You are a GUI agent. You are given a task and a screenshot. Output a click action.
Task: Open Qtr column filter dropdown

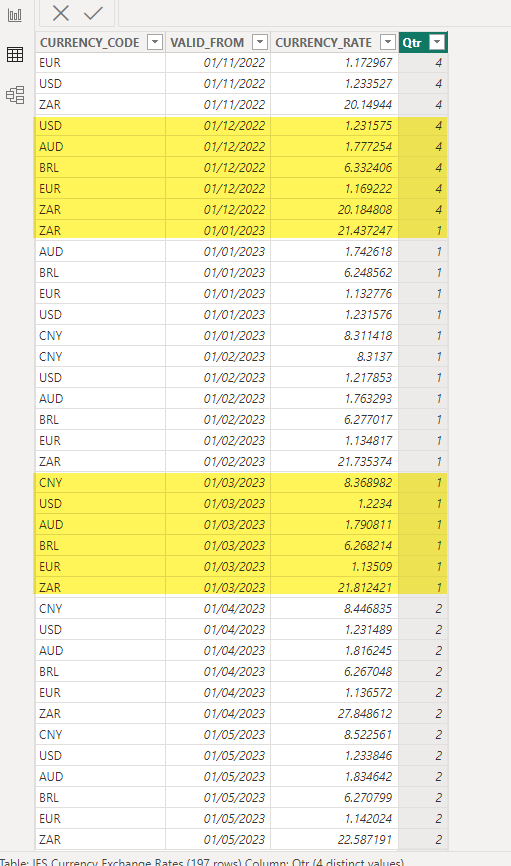438,42
